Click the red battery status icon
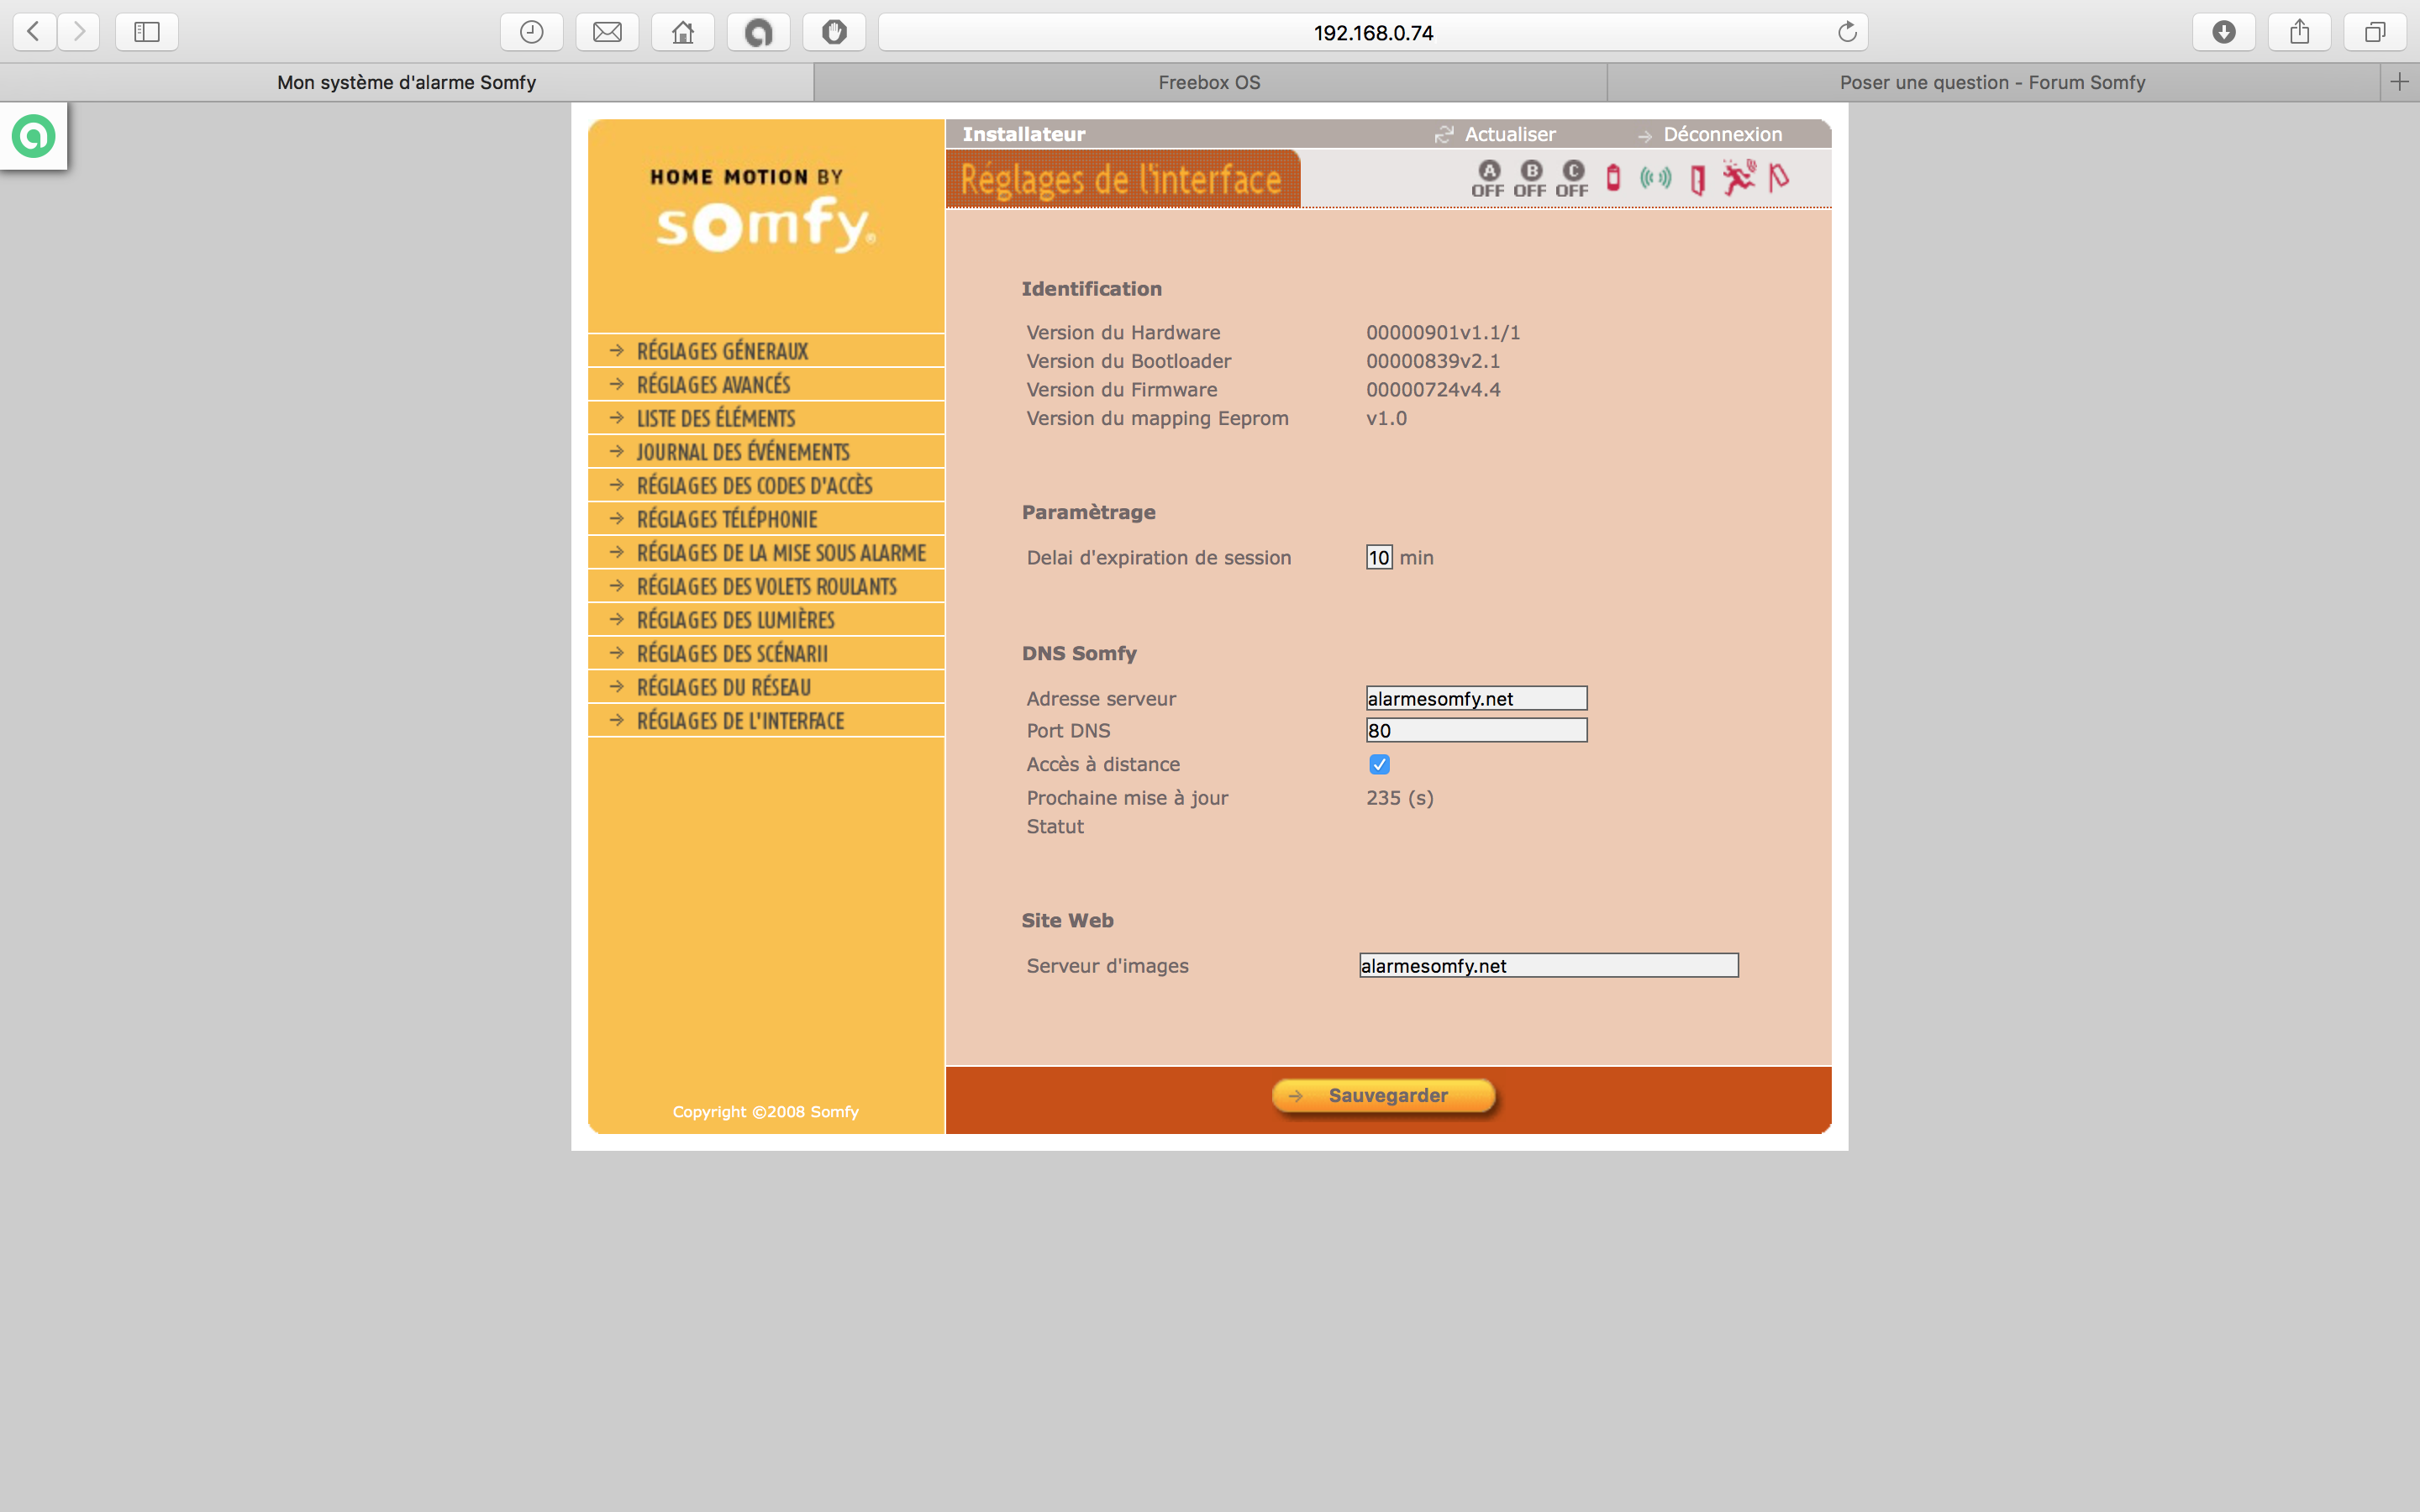The height and width of the screenshot is (1512, 2420). (1613, 178)
